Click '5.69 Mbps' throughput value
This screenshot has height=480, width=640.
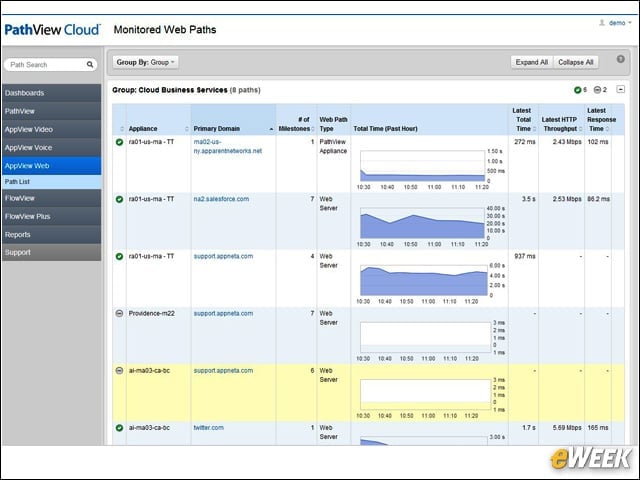pyautogui.click(x=567, y=428)
